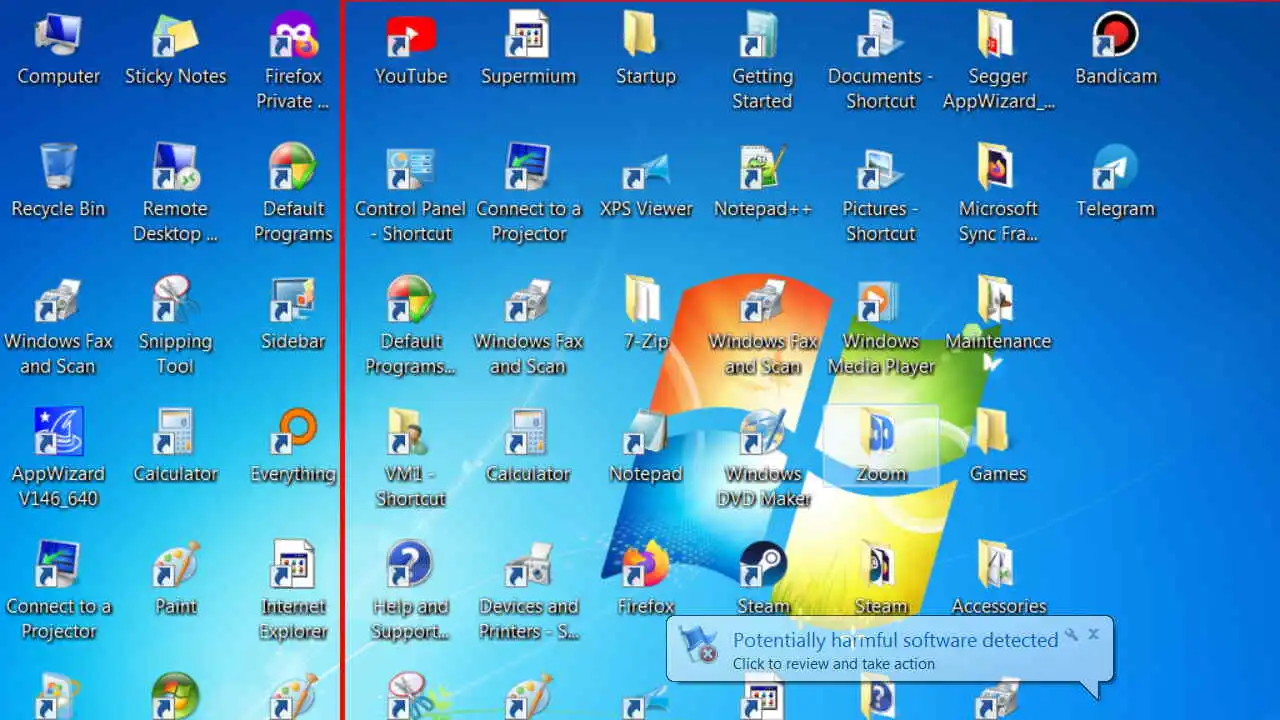1280x720 pixels.
Task: Open the VM1 - Shortcut icon
Action: pos(411,457)
